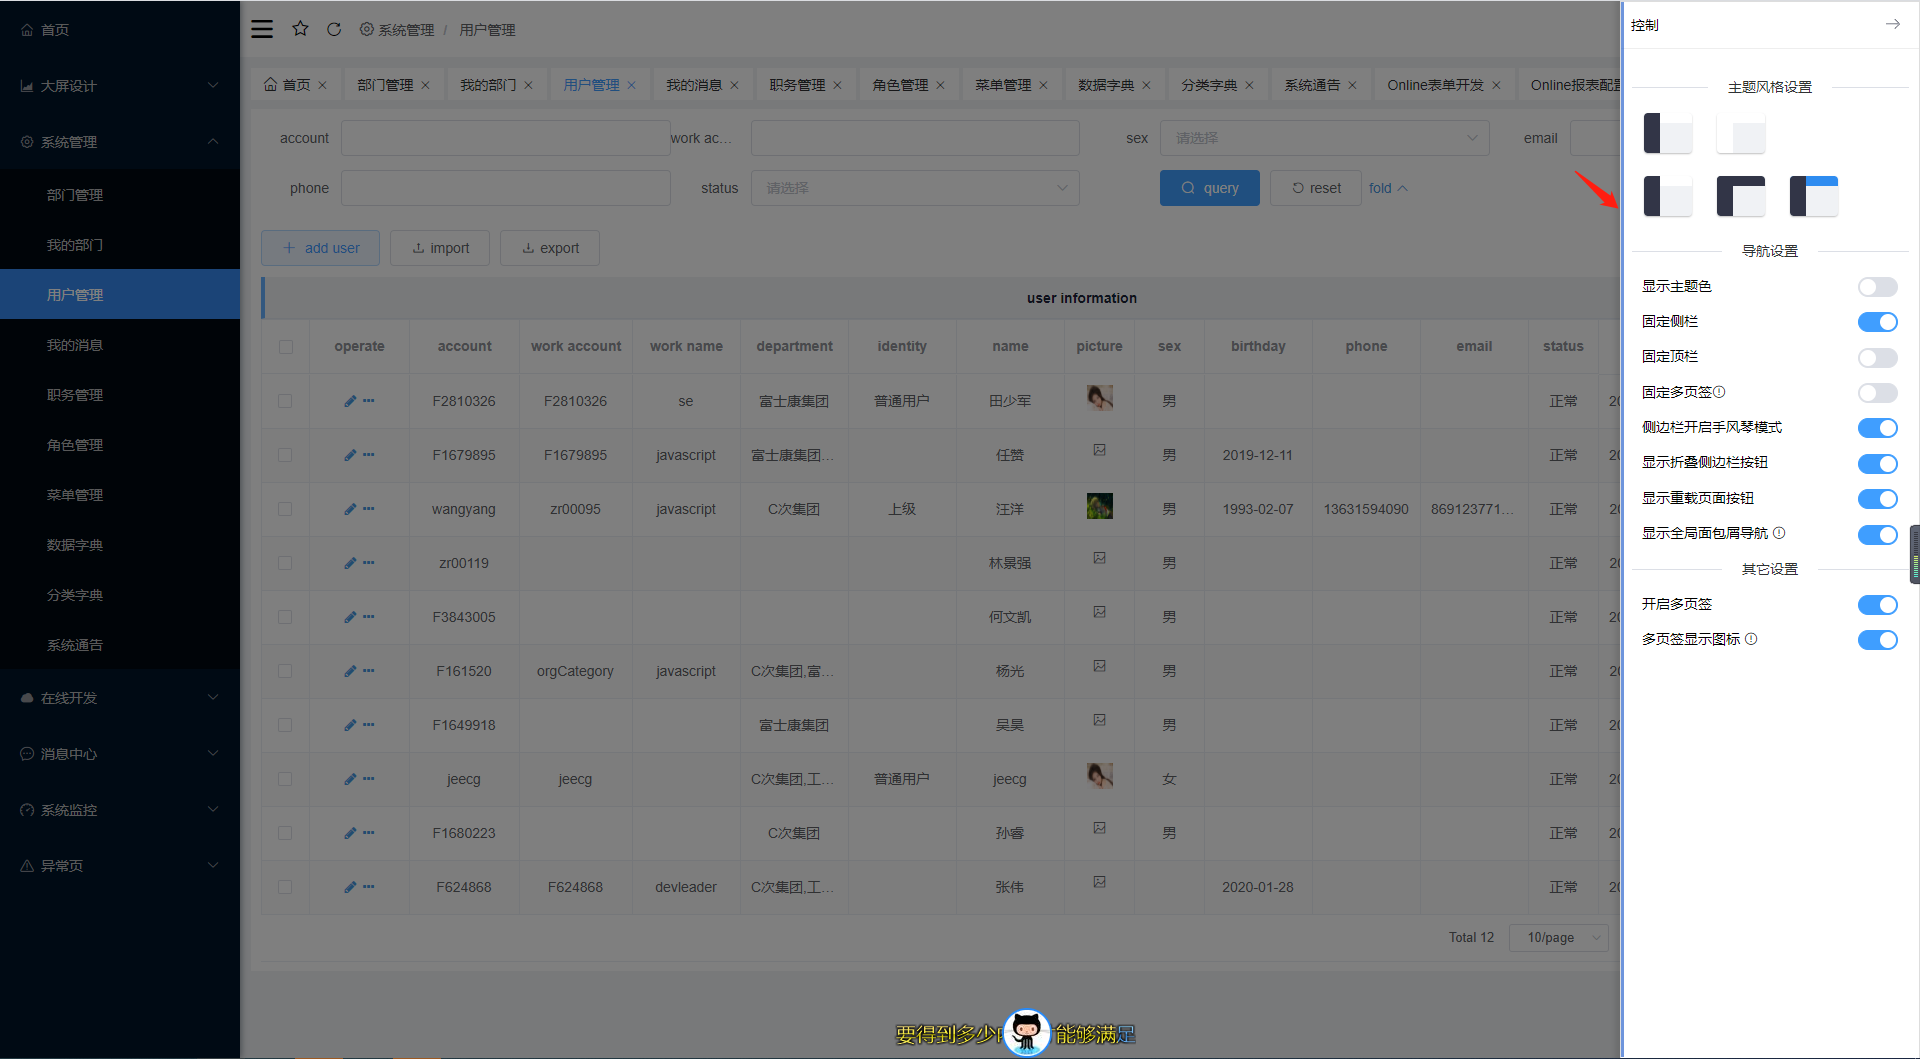The height and width of the screenshot is (1059, 1920).
Task: Check the checkbox for zr00119 row
Action: click(x=286, y=563)
